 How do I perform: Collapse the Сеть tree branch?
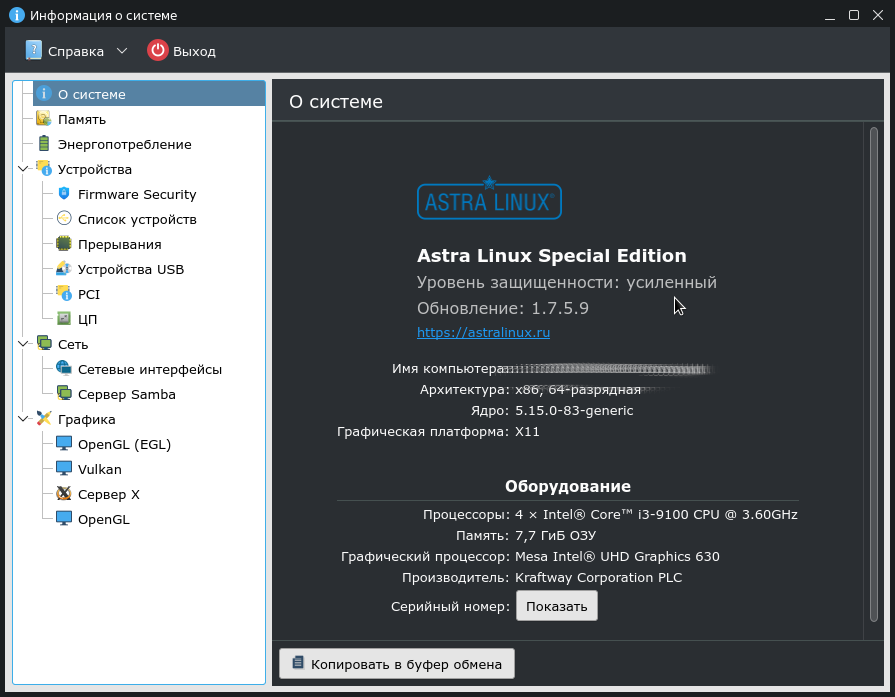(x=23, y=343)
